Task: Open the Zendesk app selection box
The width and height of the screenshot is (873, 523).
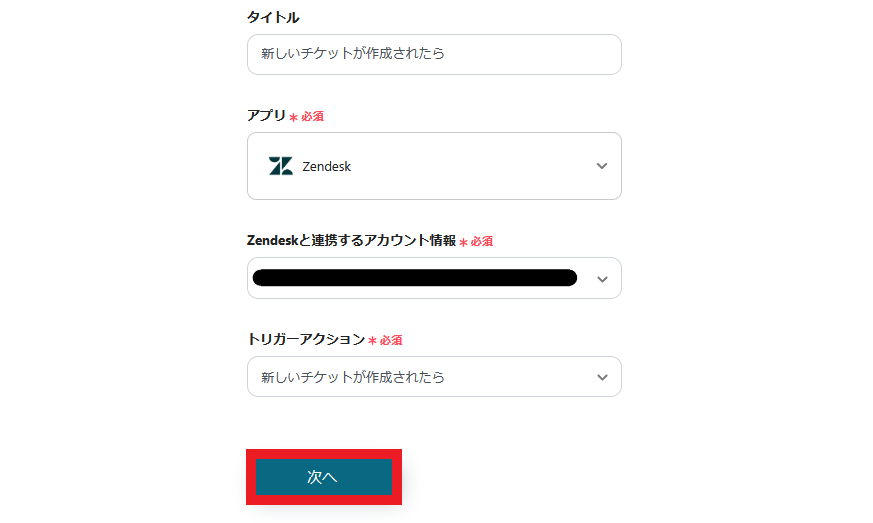Action: [434, 166]
